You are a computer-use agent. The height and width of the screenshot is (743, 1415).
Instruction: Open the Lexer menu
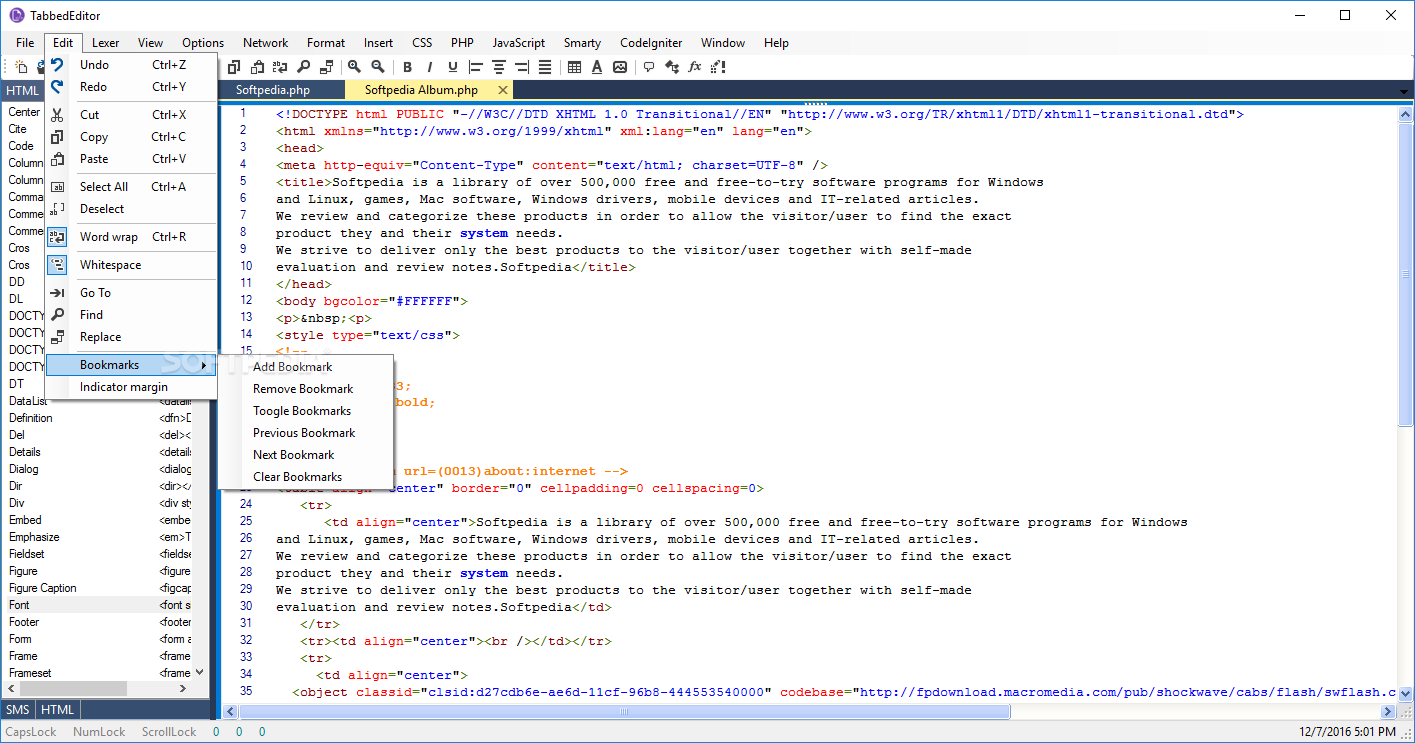(x=105, y=43)
